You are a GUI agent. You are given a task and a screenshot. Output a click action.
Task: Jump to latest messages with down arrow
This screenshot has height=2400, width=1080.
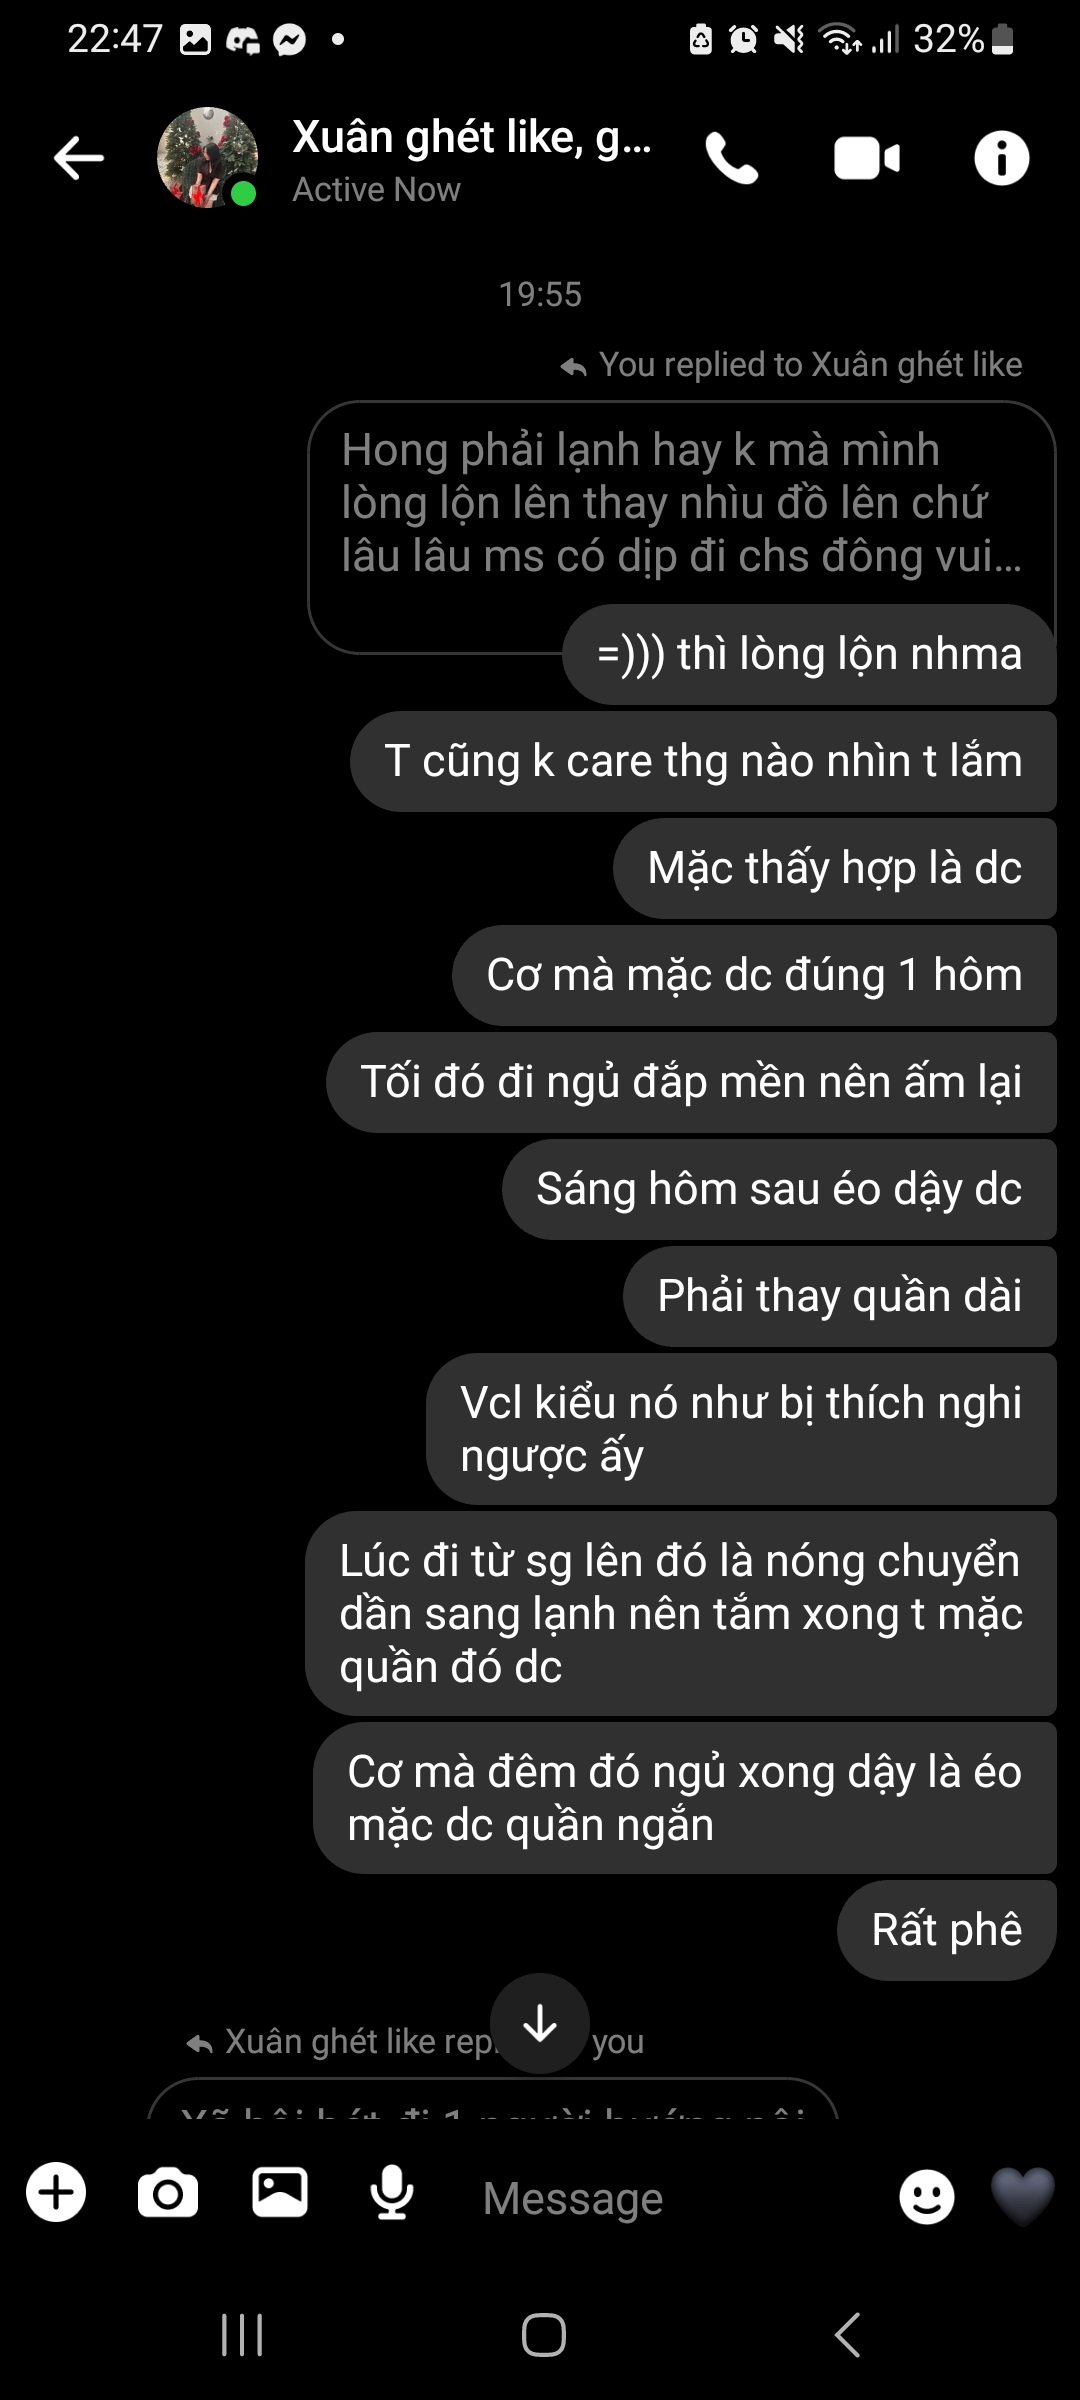click(540, 2023)
